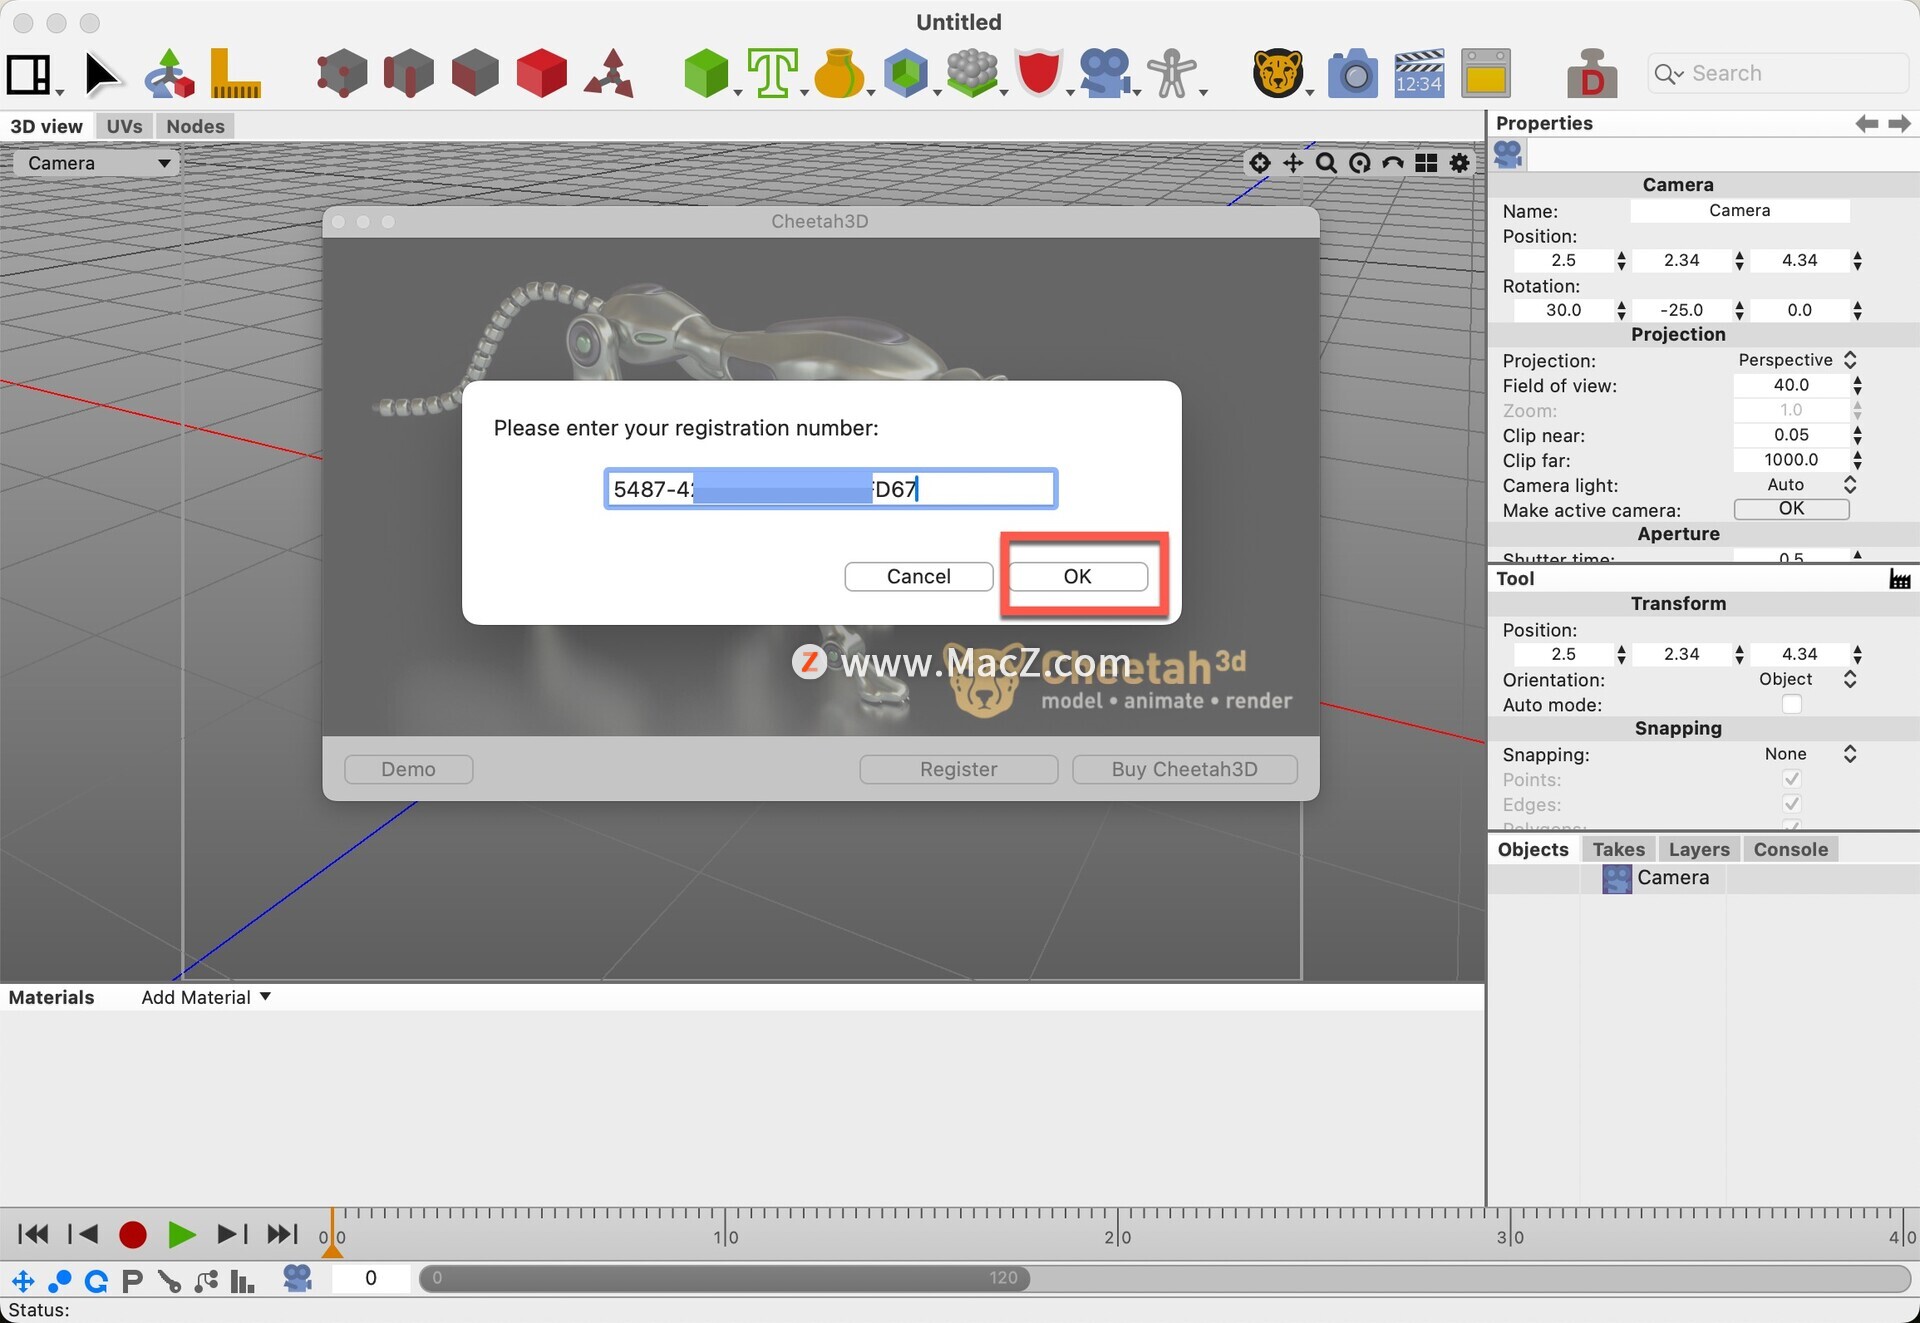Viewport: 1920px width, 1323px height.
Task: Toggle the Points snapping checkbox
Action: click(x=1791, y=779)
